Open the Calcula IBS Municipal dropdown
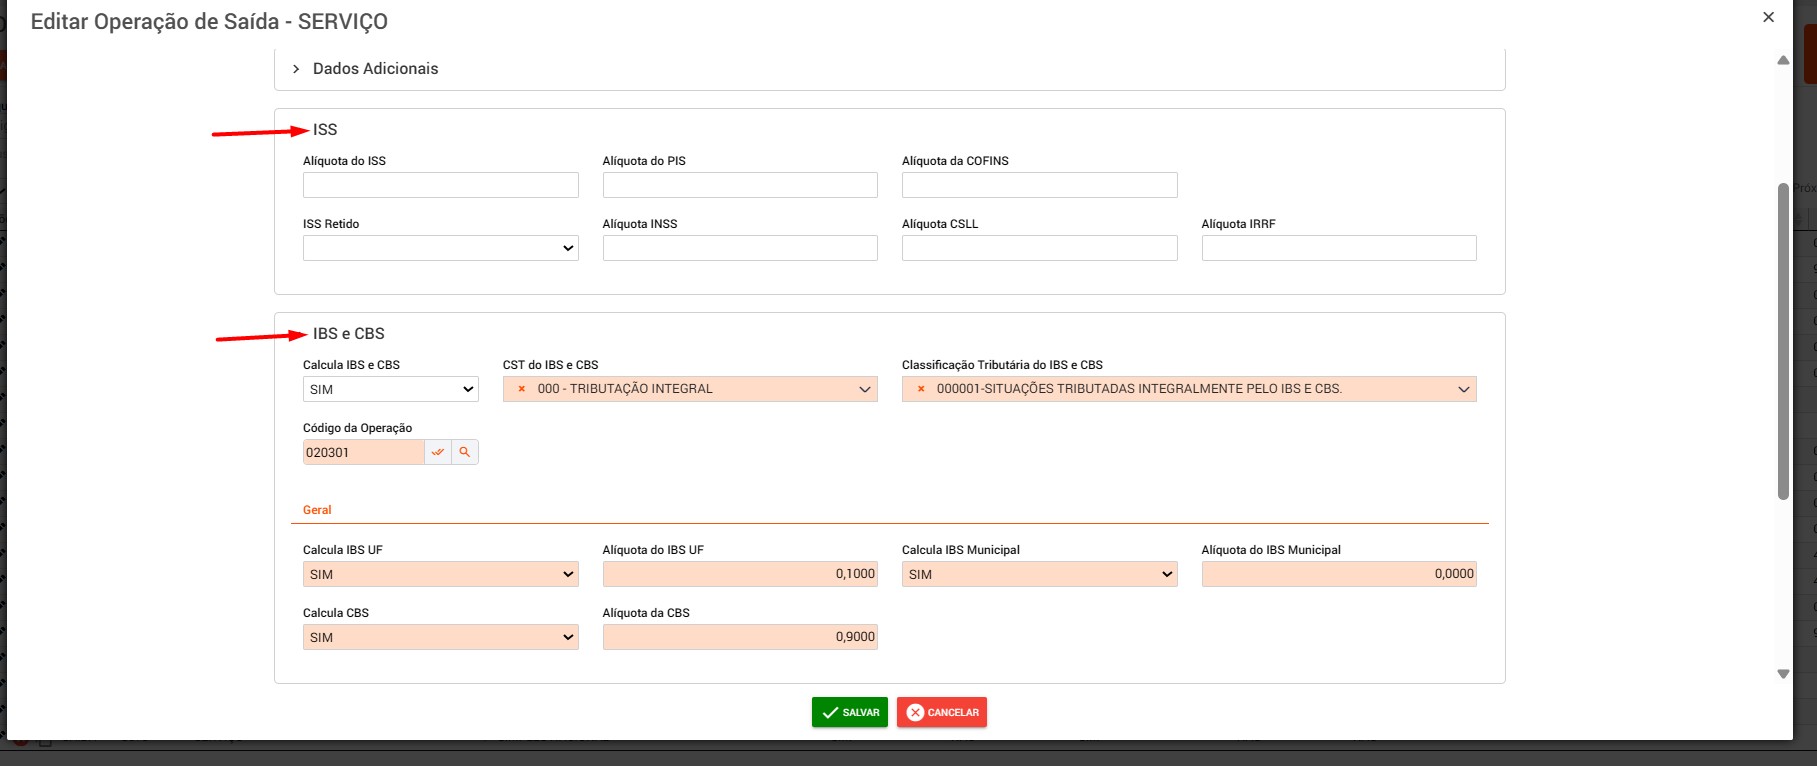 tap(1040, 574)
